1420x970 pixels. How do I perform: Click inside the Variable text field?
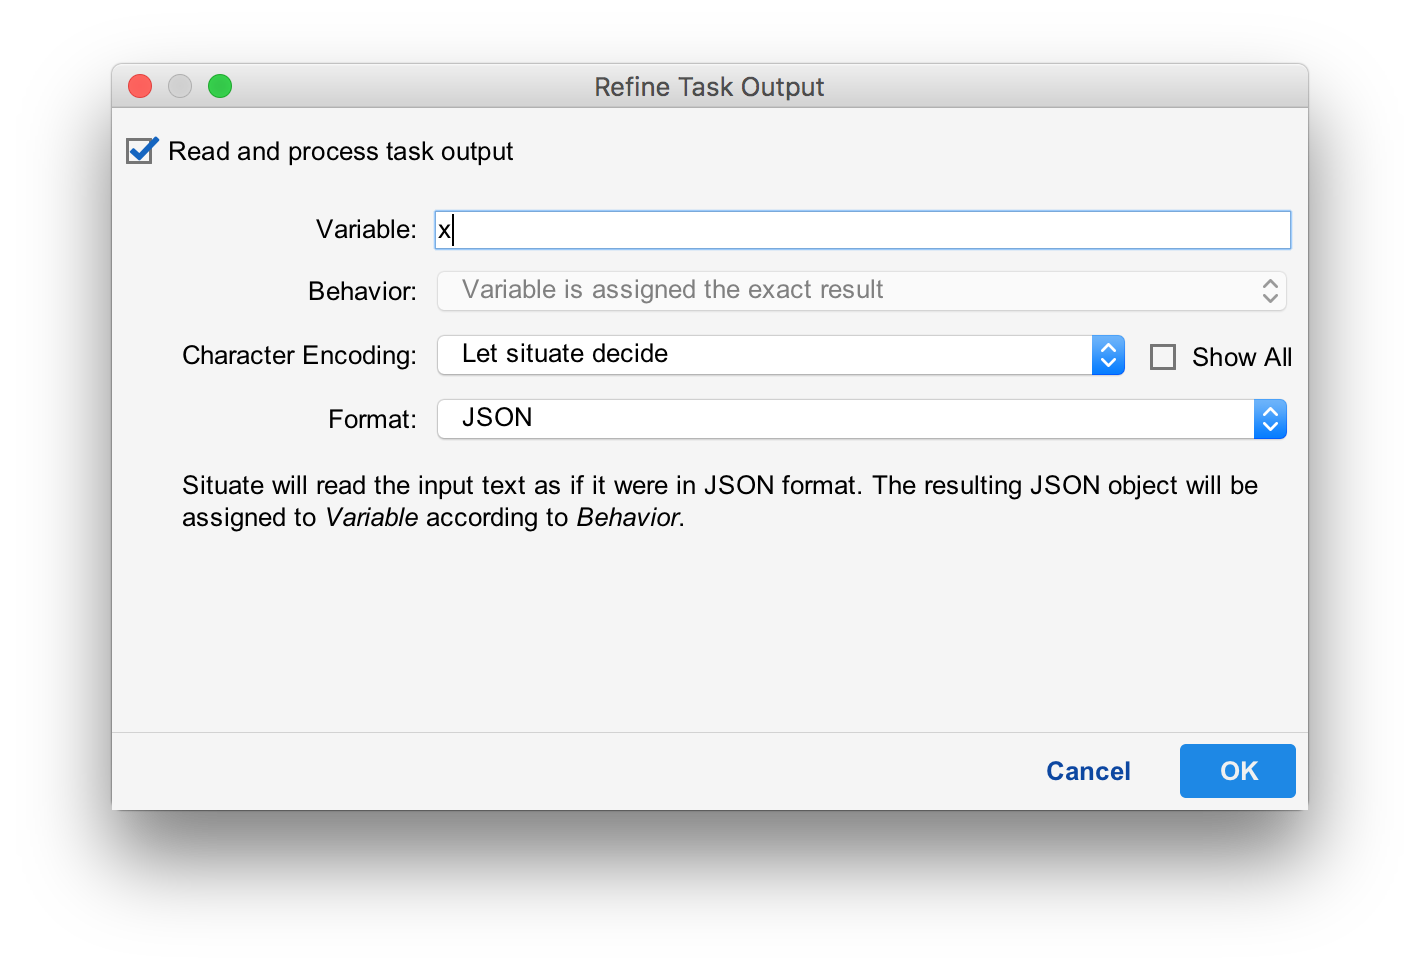pyautogui.click(x=860, y=229)
